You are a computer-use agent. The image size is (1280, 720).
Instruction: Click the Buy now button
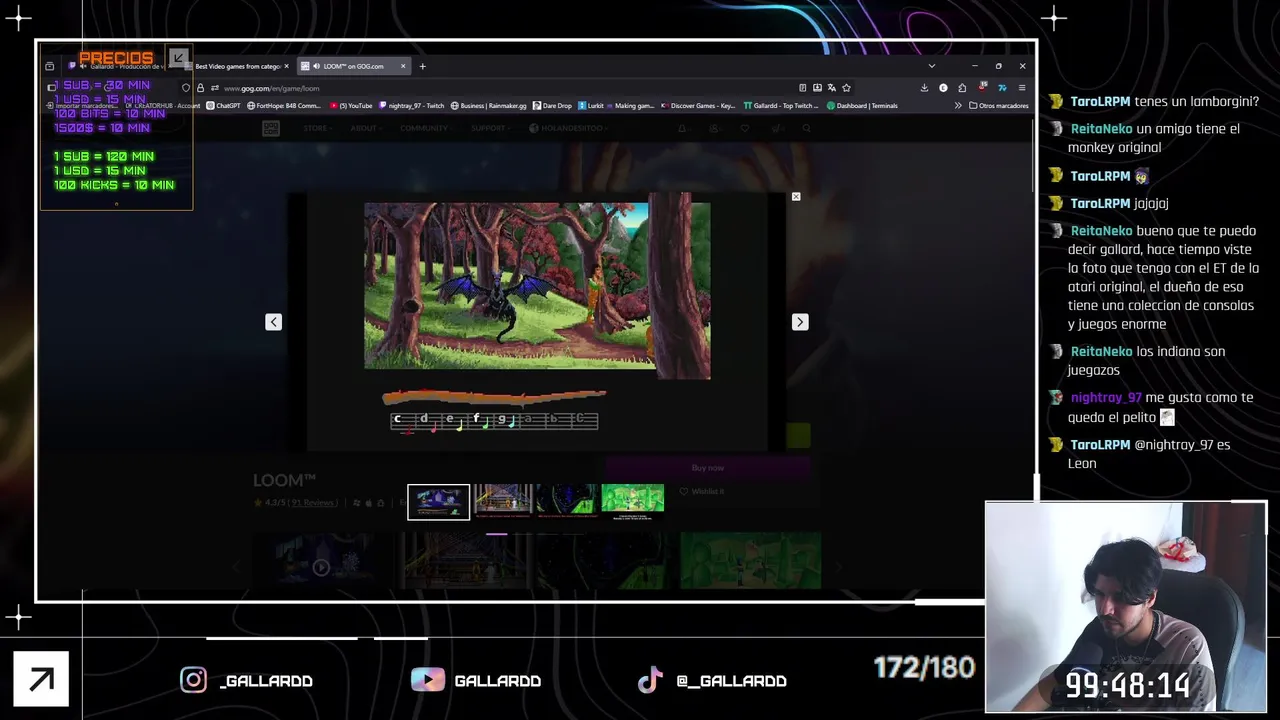(x=708, y=468)
